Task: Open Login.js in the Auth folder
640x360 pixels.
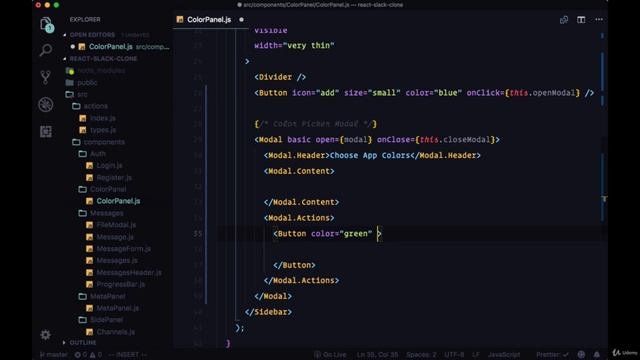Action: (x=109, y=165)
